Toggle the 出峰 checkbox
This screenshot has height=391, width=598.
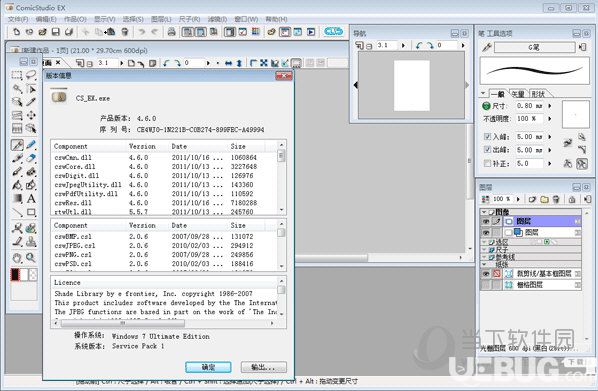[487, 150]
